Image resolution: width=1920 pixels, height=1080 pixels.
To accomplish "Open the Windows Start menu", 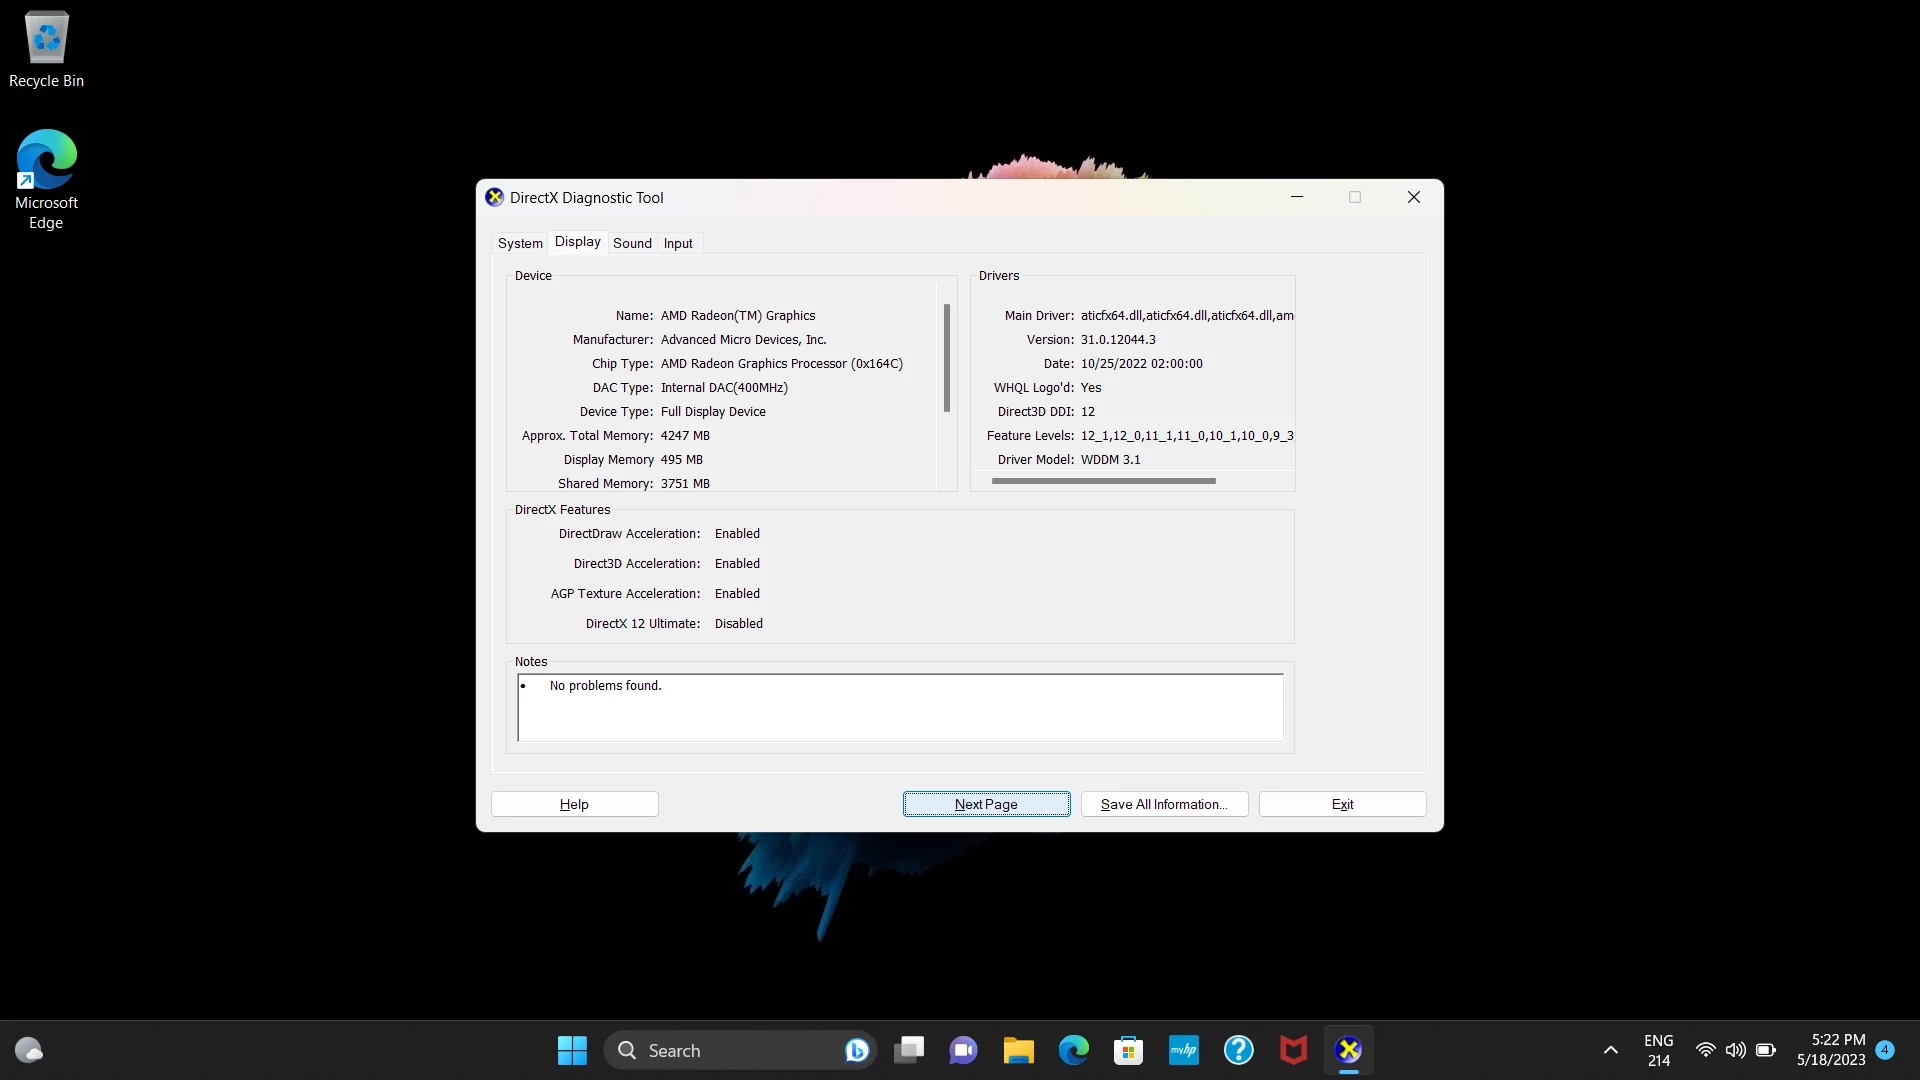I will [x=570, y=1050].
